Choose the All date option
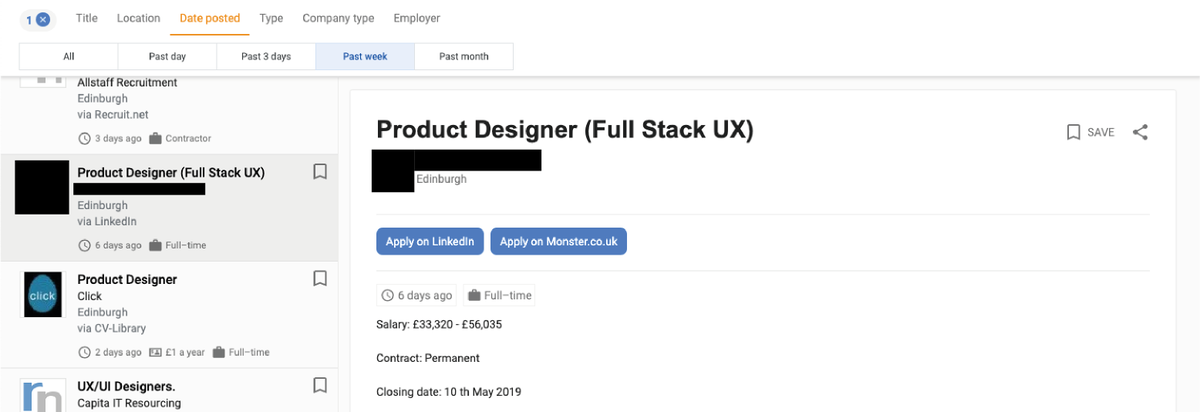 click(68, 57)
